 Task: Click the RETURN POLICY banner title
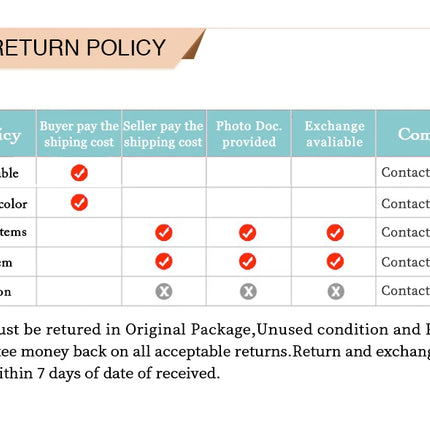81,47
